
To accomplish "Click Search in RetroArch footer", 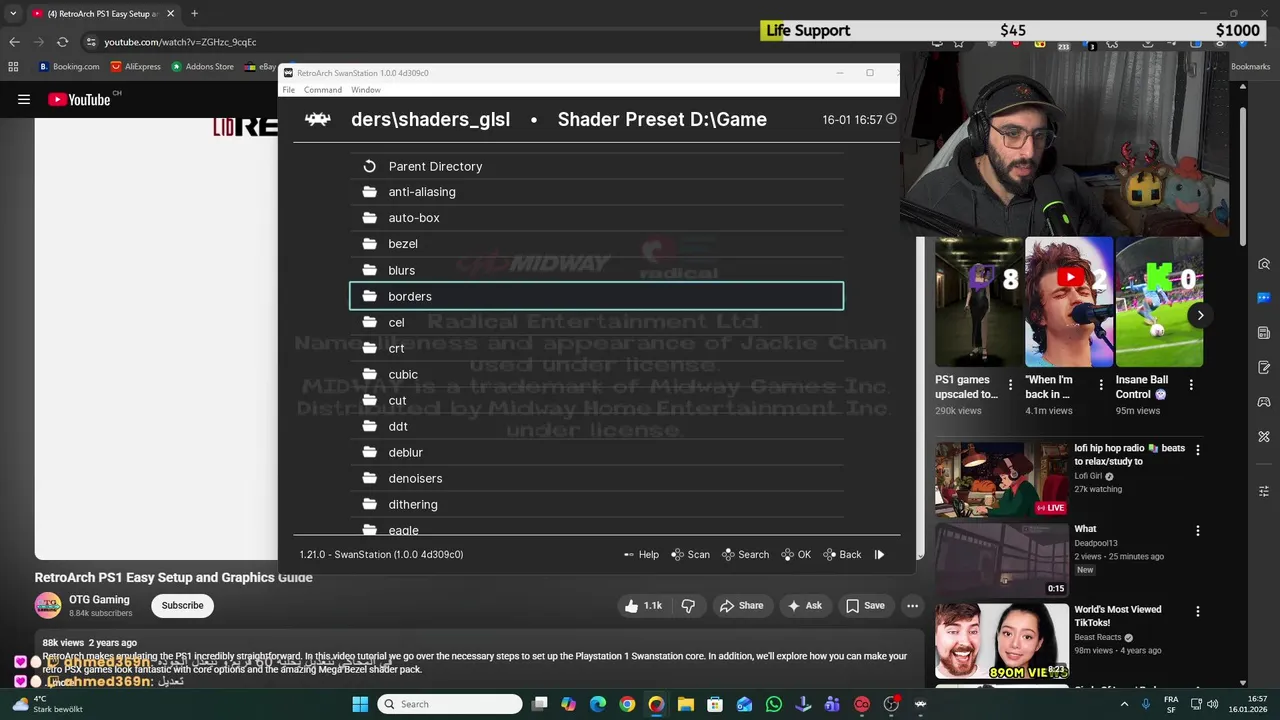I will click(x=746, y=554).
